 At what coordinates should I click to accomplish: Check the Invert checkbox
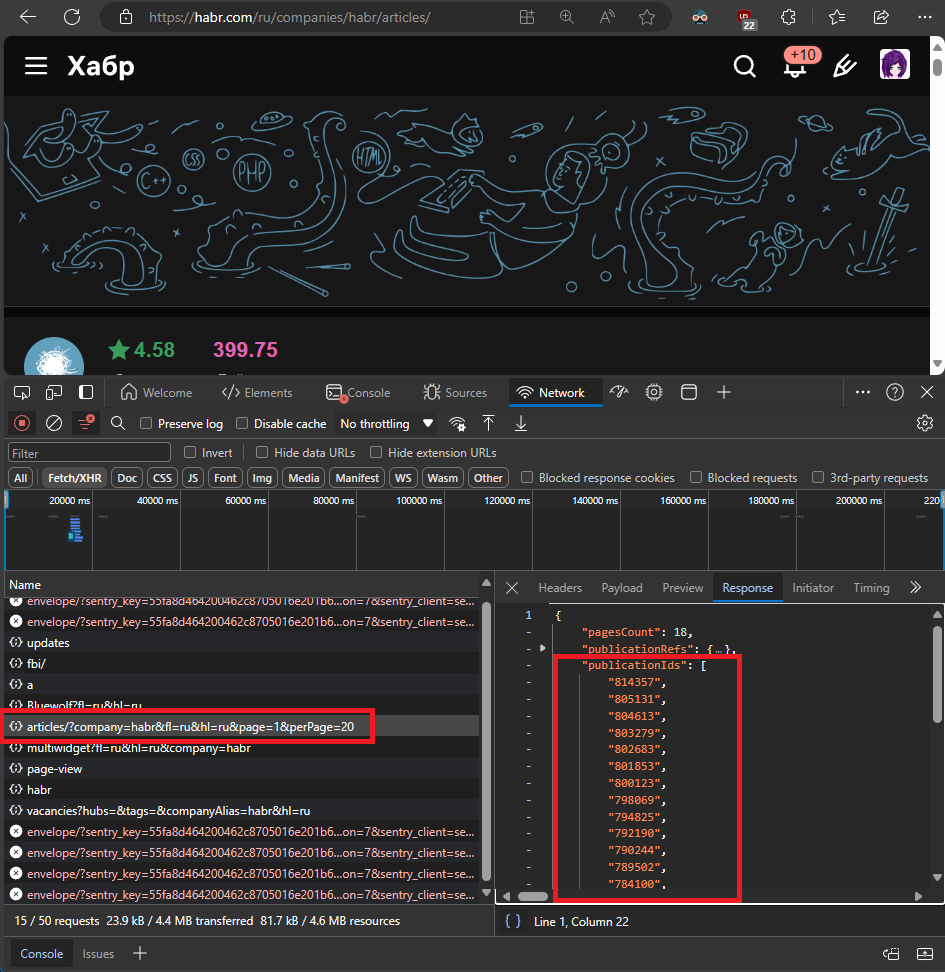[190, 453]
